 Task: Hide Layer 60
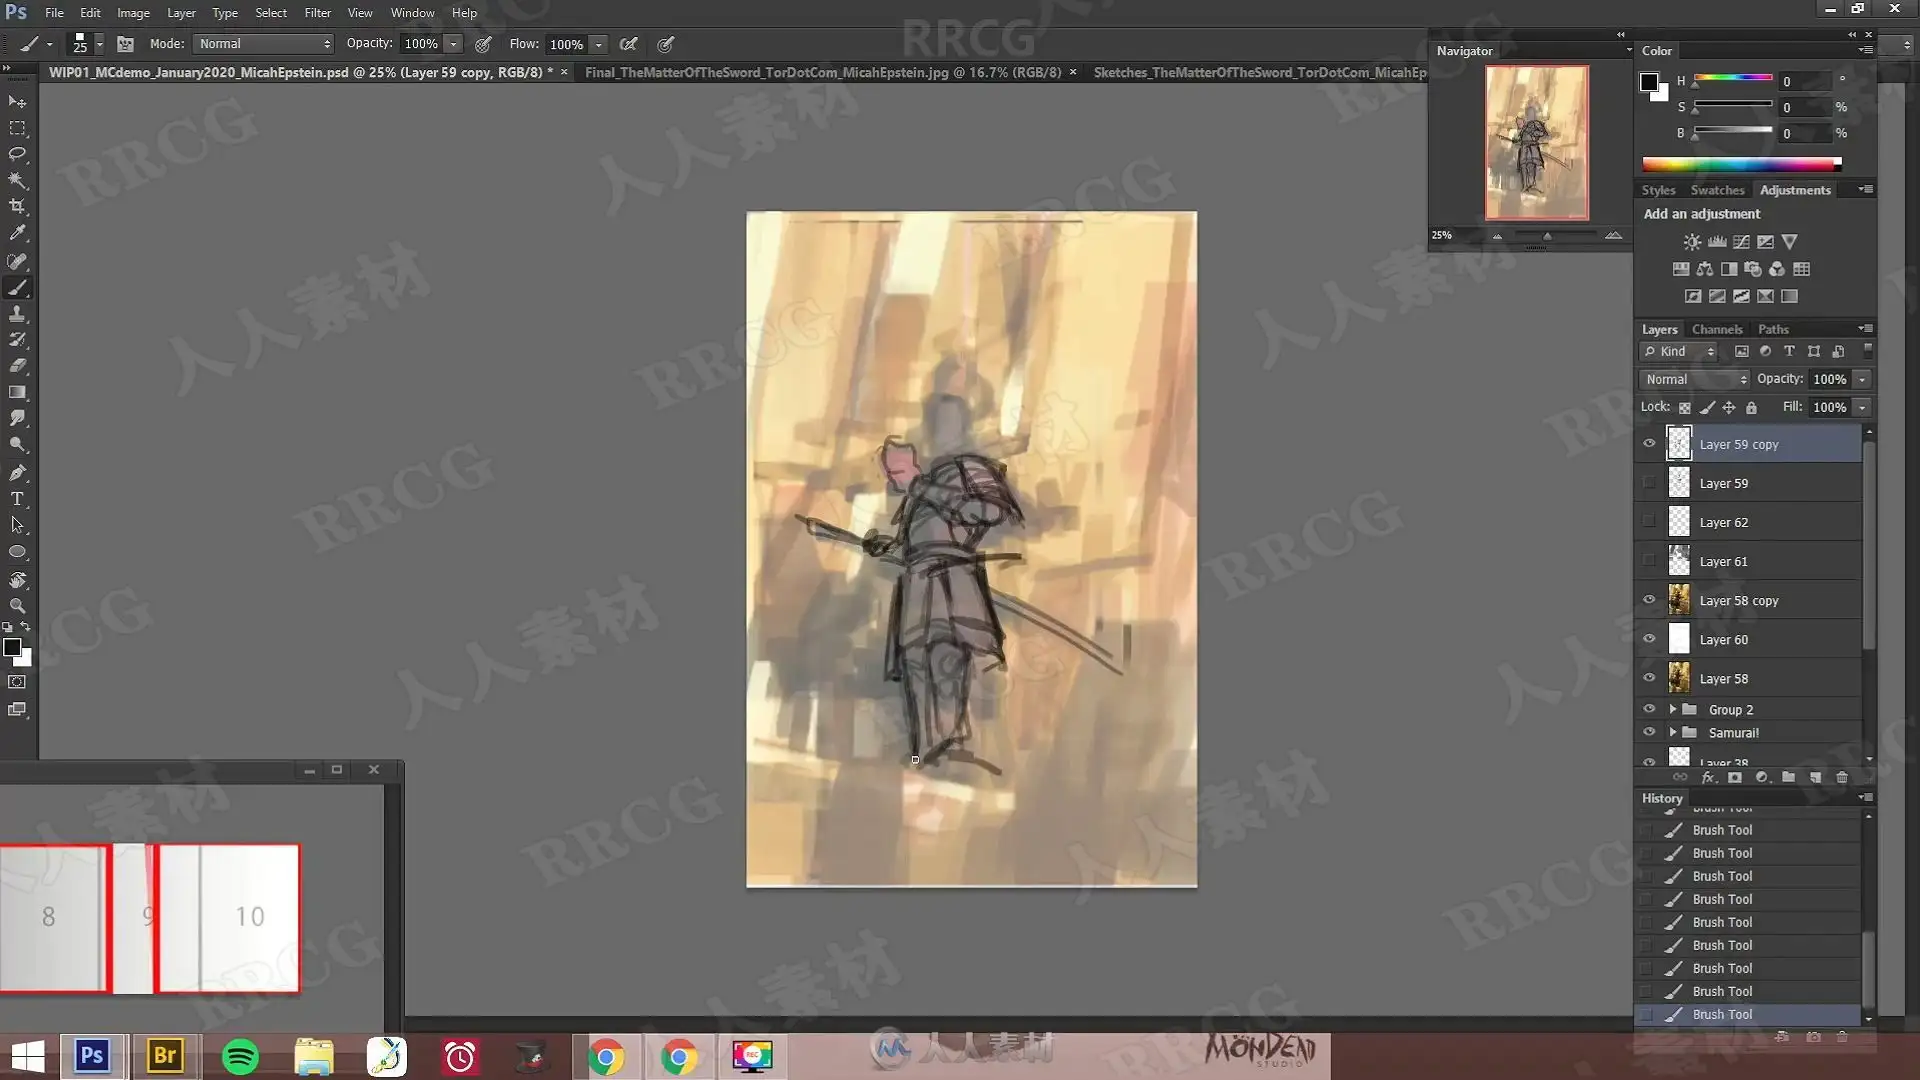click(x=1649, y=639)
